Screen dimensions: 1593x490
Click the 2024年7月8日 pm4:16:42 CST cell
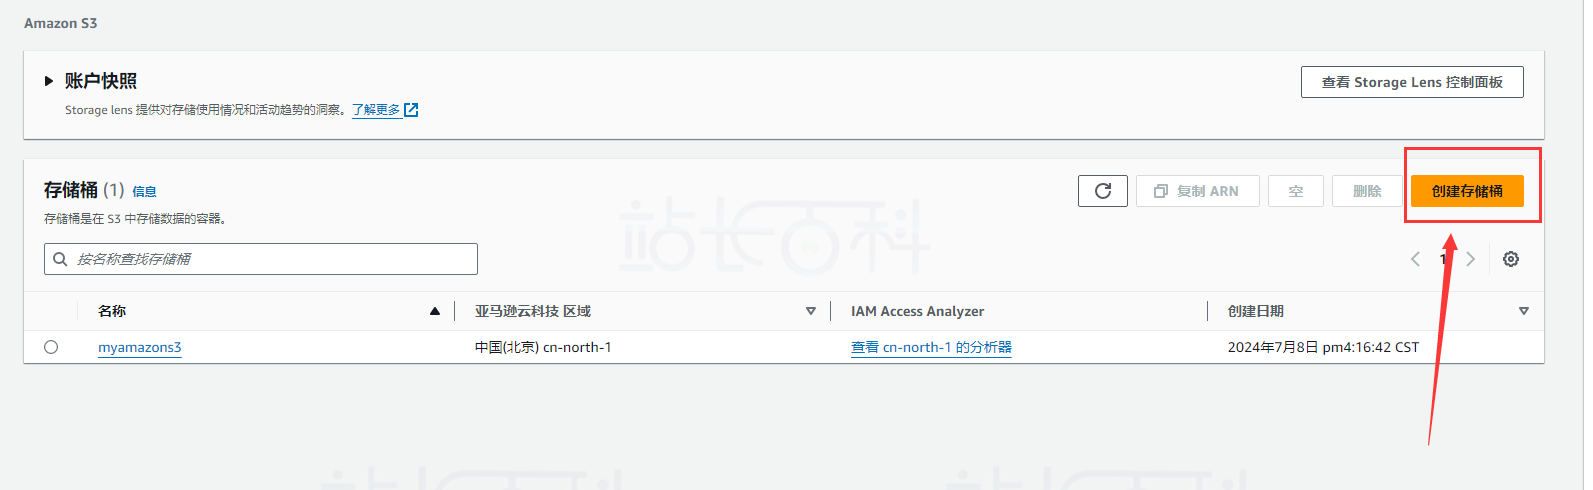(1323, 347)
